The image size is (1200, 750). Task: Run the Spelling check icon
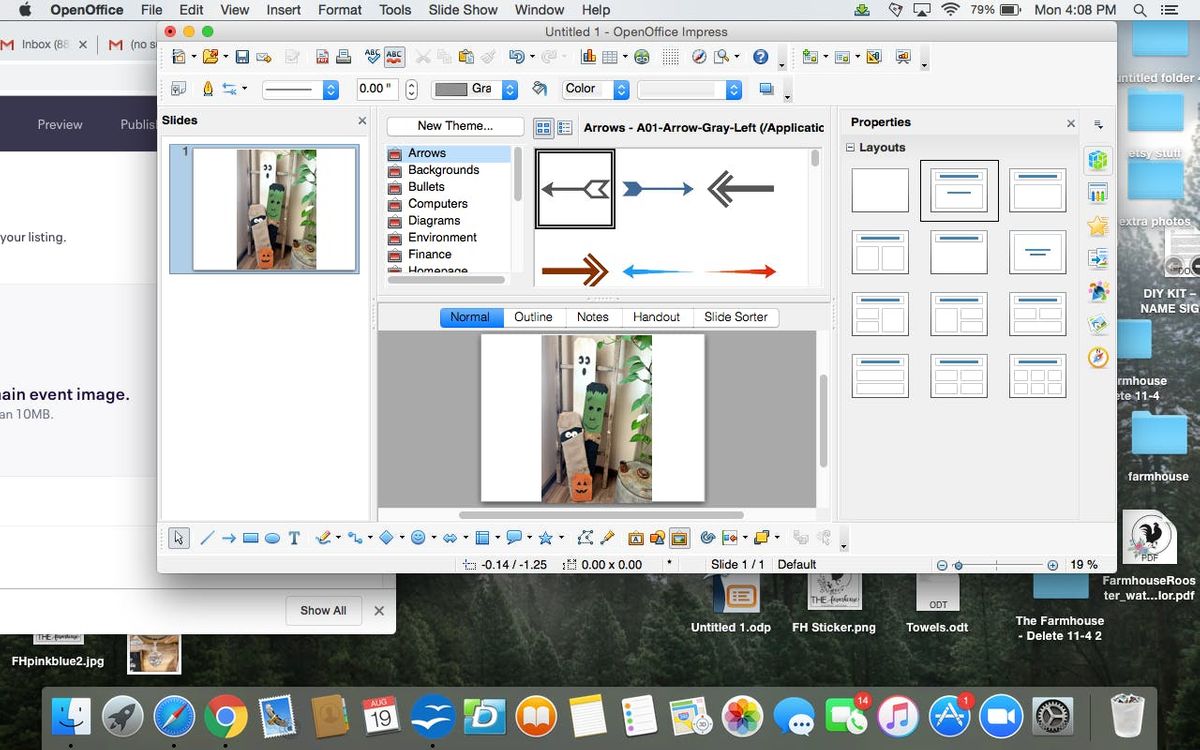[x=372, y=57]
